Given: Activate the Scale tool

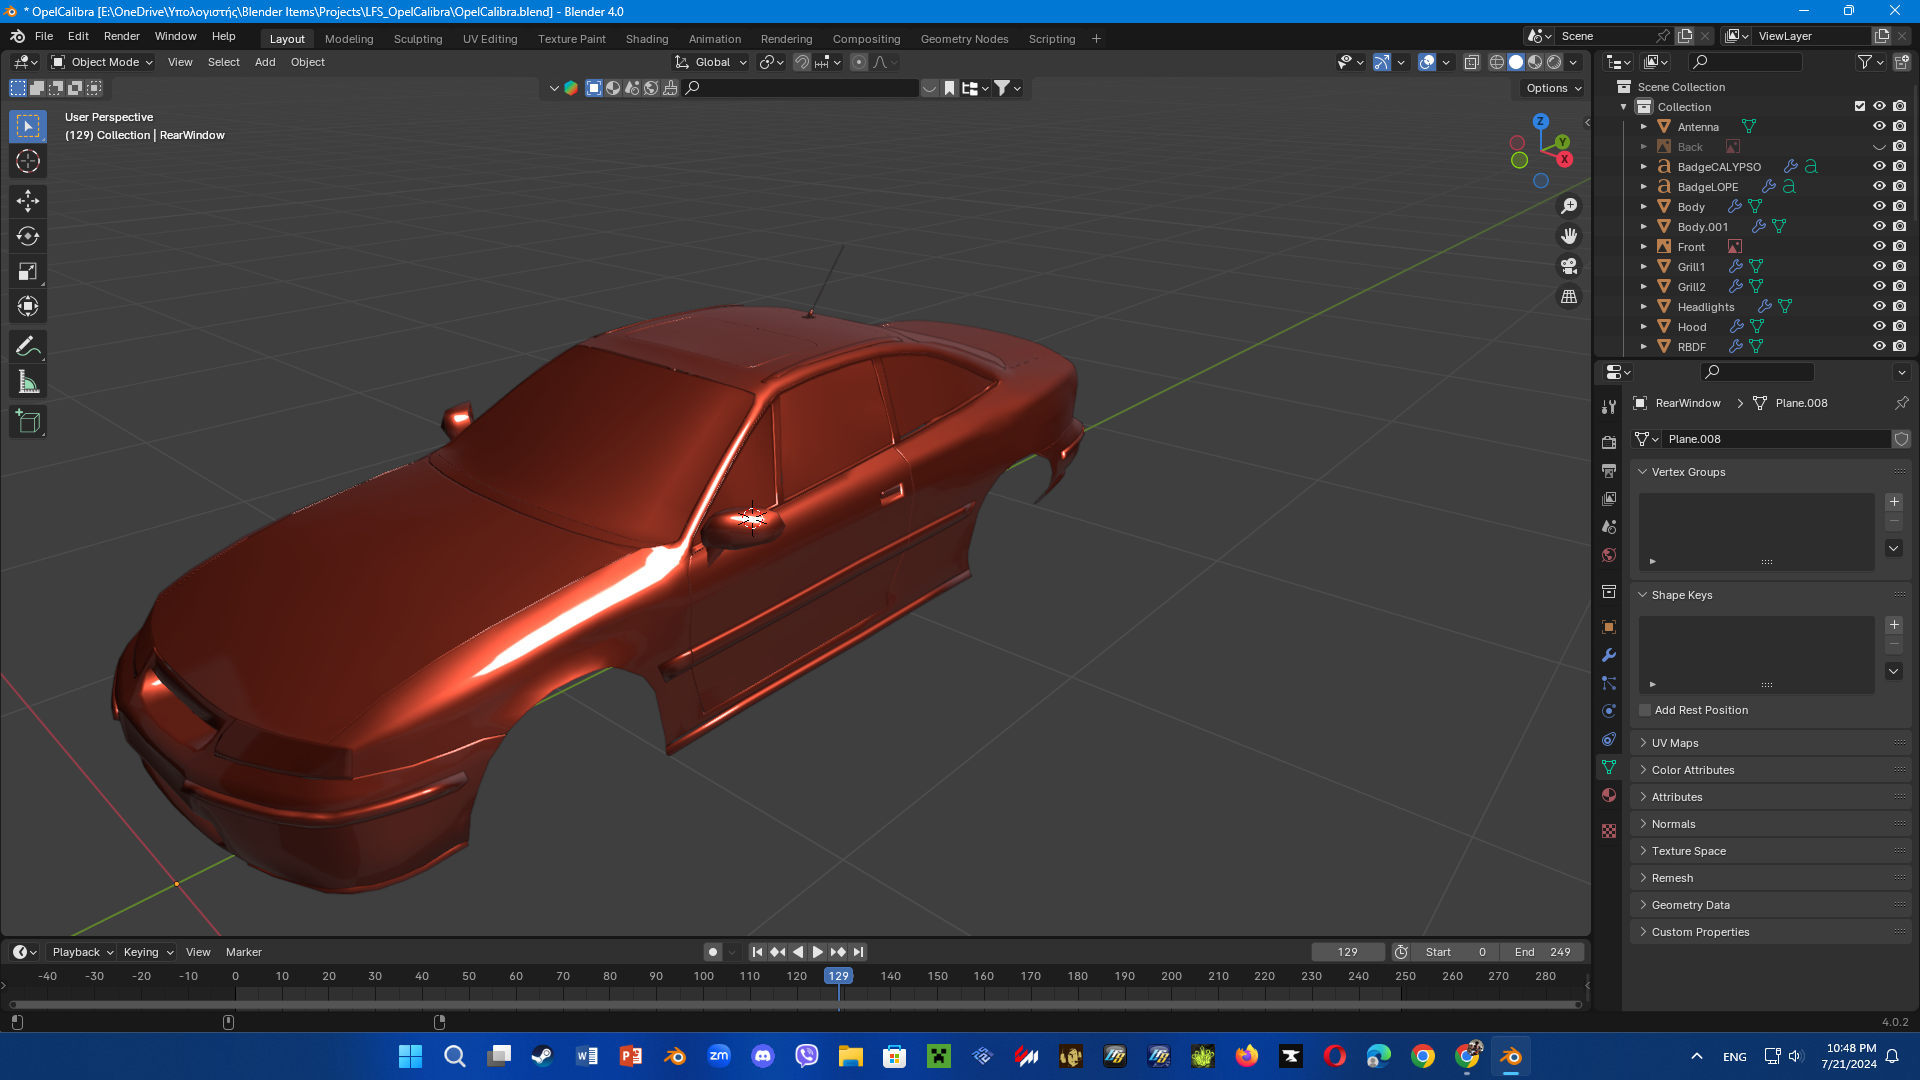Looking at the screenshot, I should [28, 271].
